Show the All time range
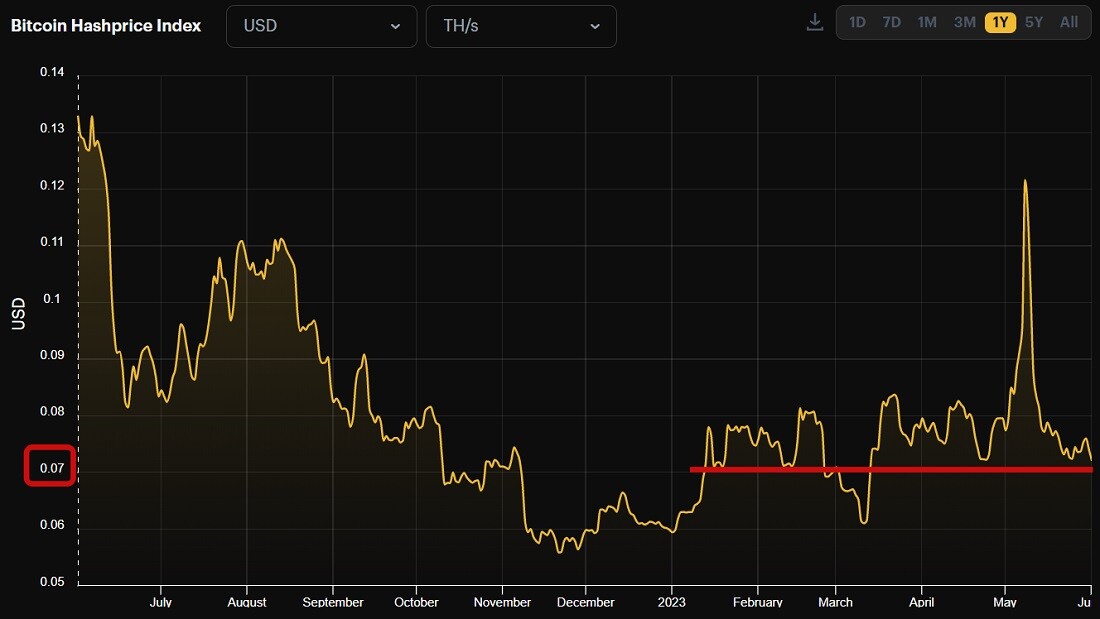Image resolution: width=1100 pixels, height=619 pixels. (x=1068, y=22)
